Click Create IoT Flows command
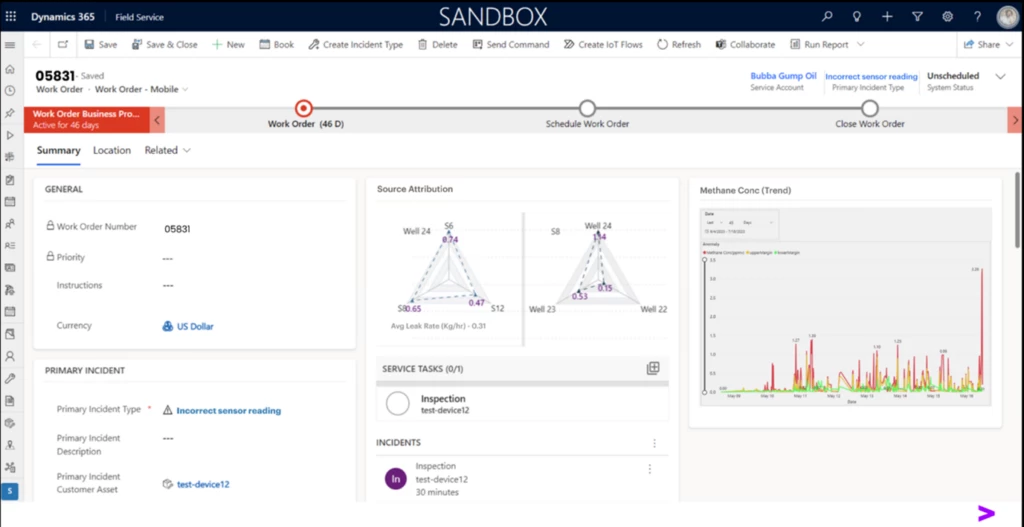This screenshot has width=1024, height=527. 603,44
